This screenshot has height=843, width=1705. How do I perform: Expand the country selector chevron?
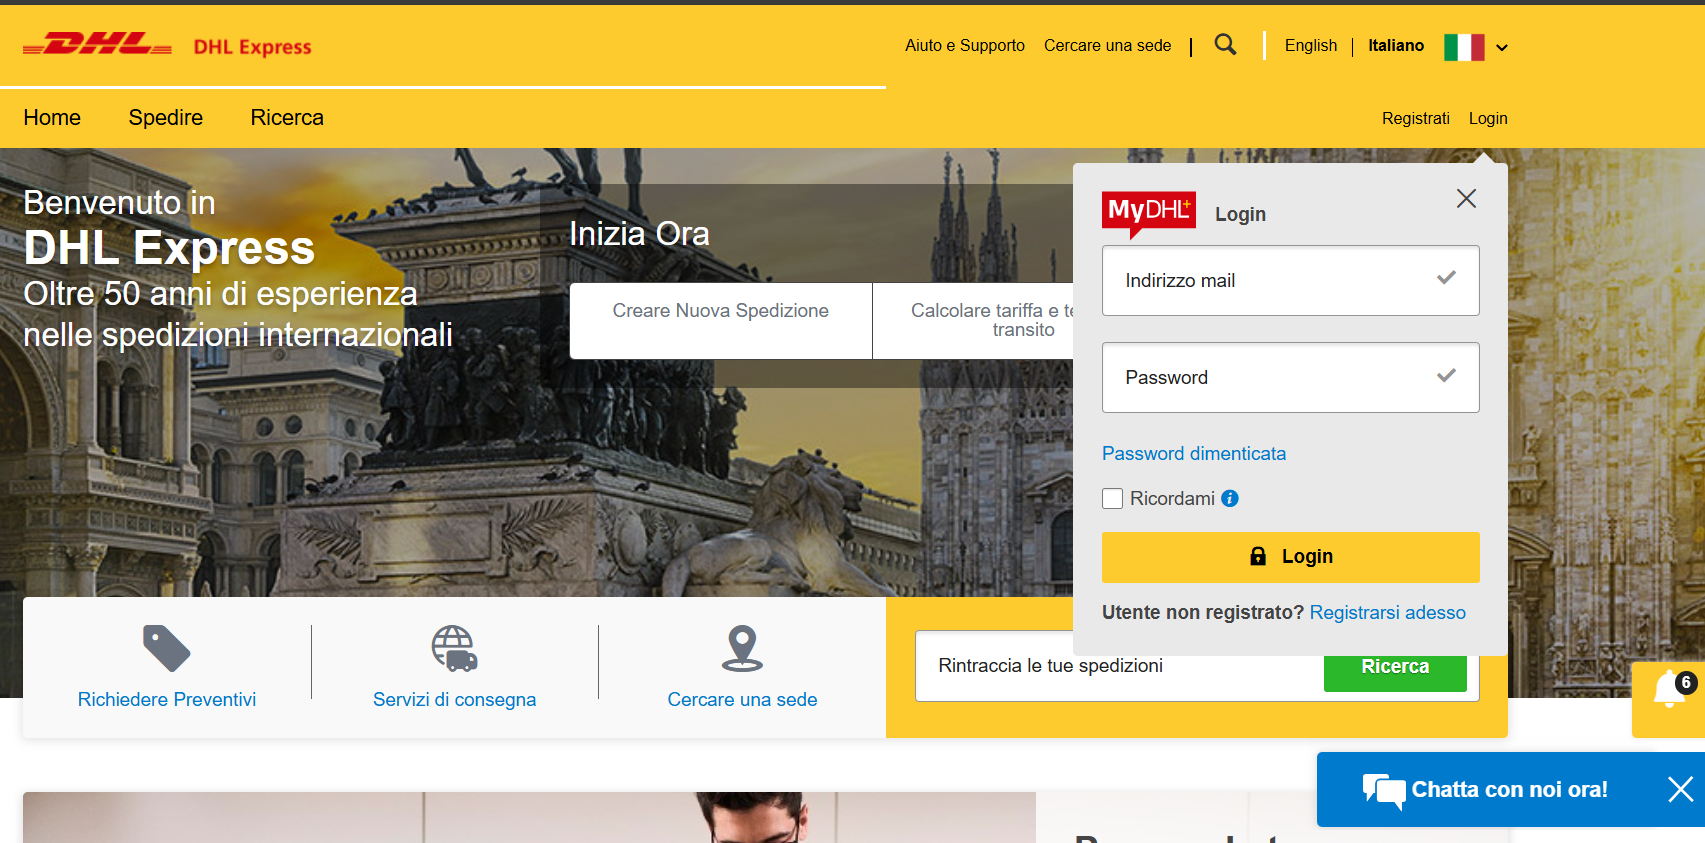tap(1501, 47)
